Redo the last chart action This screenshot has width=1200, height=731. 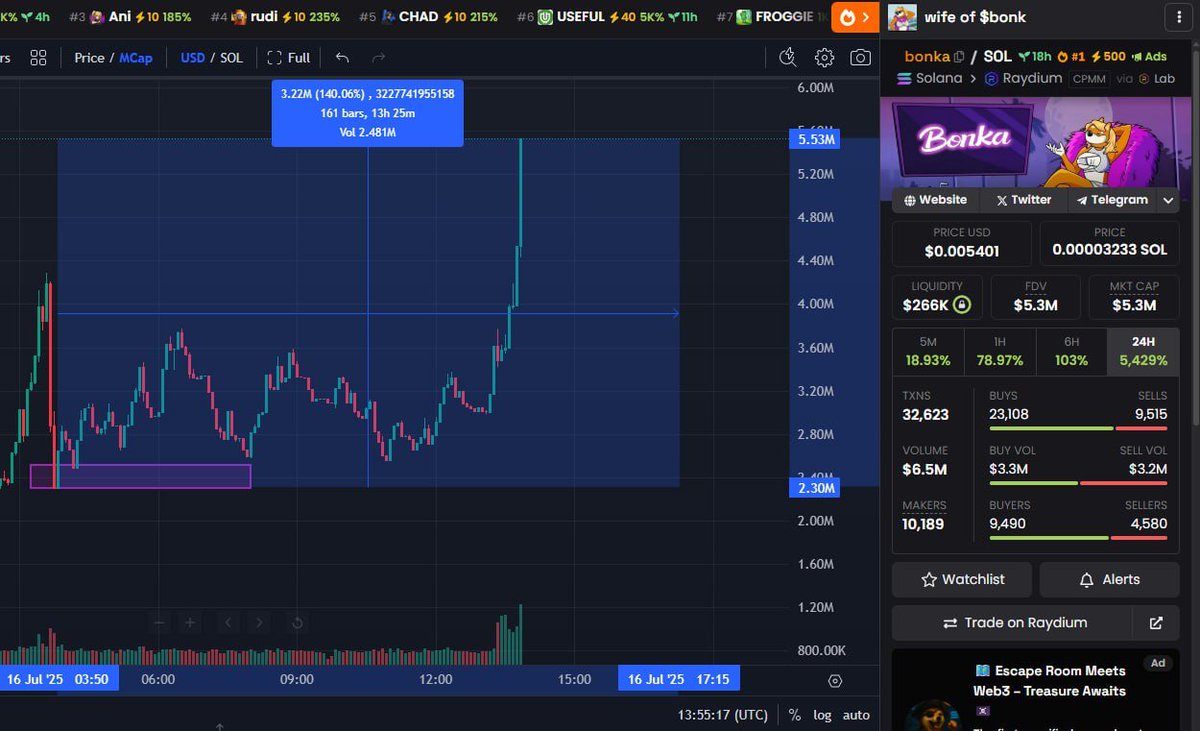tap(378, 58)
